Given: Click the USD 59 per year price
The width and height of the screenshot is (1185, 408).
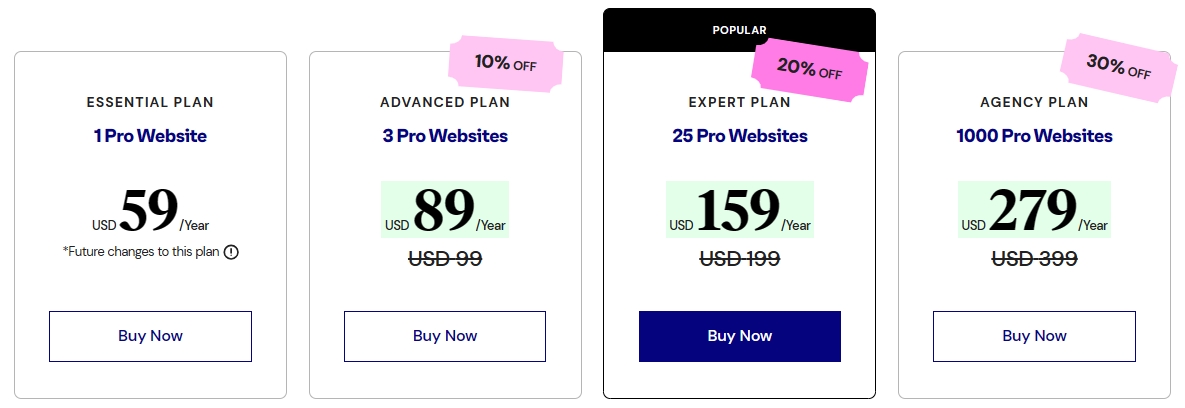Looking at the screenshot, I should point(150,211).
